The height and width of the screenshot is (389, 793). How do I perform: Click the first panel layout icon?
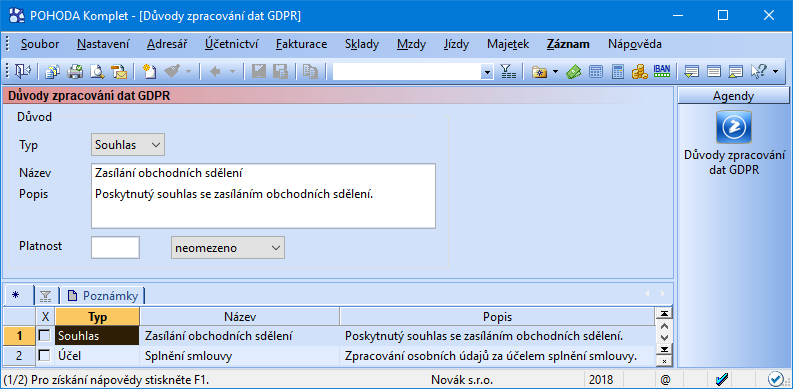(691, 72)
